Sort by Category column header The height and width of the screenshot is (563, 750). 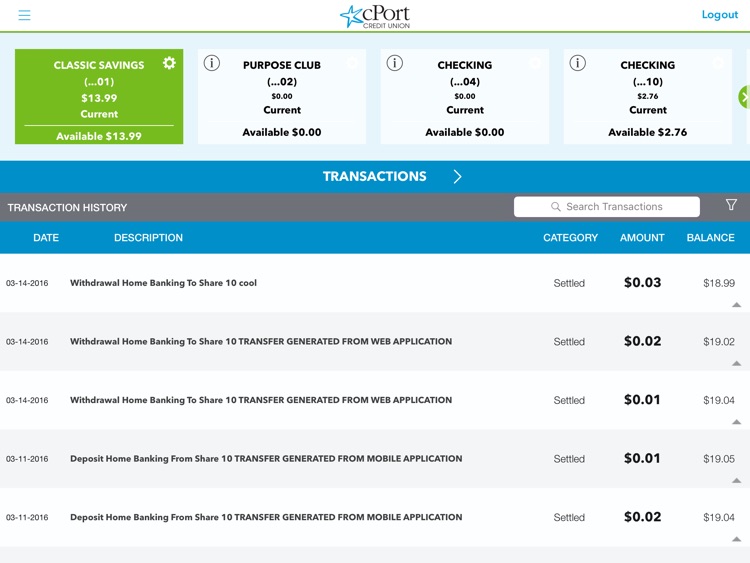(x=570, y=238)
